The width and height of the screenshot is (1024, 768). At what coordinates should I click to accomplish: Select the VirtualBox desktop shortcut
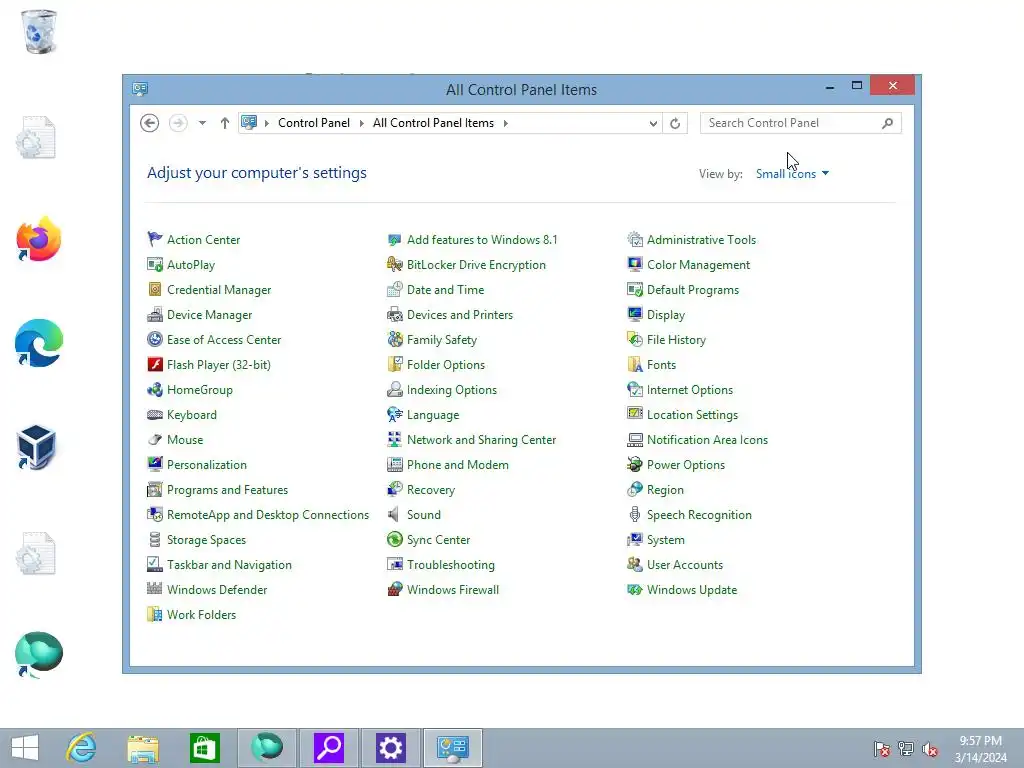[37, 447]
